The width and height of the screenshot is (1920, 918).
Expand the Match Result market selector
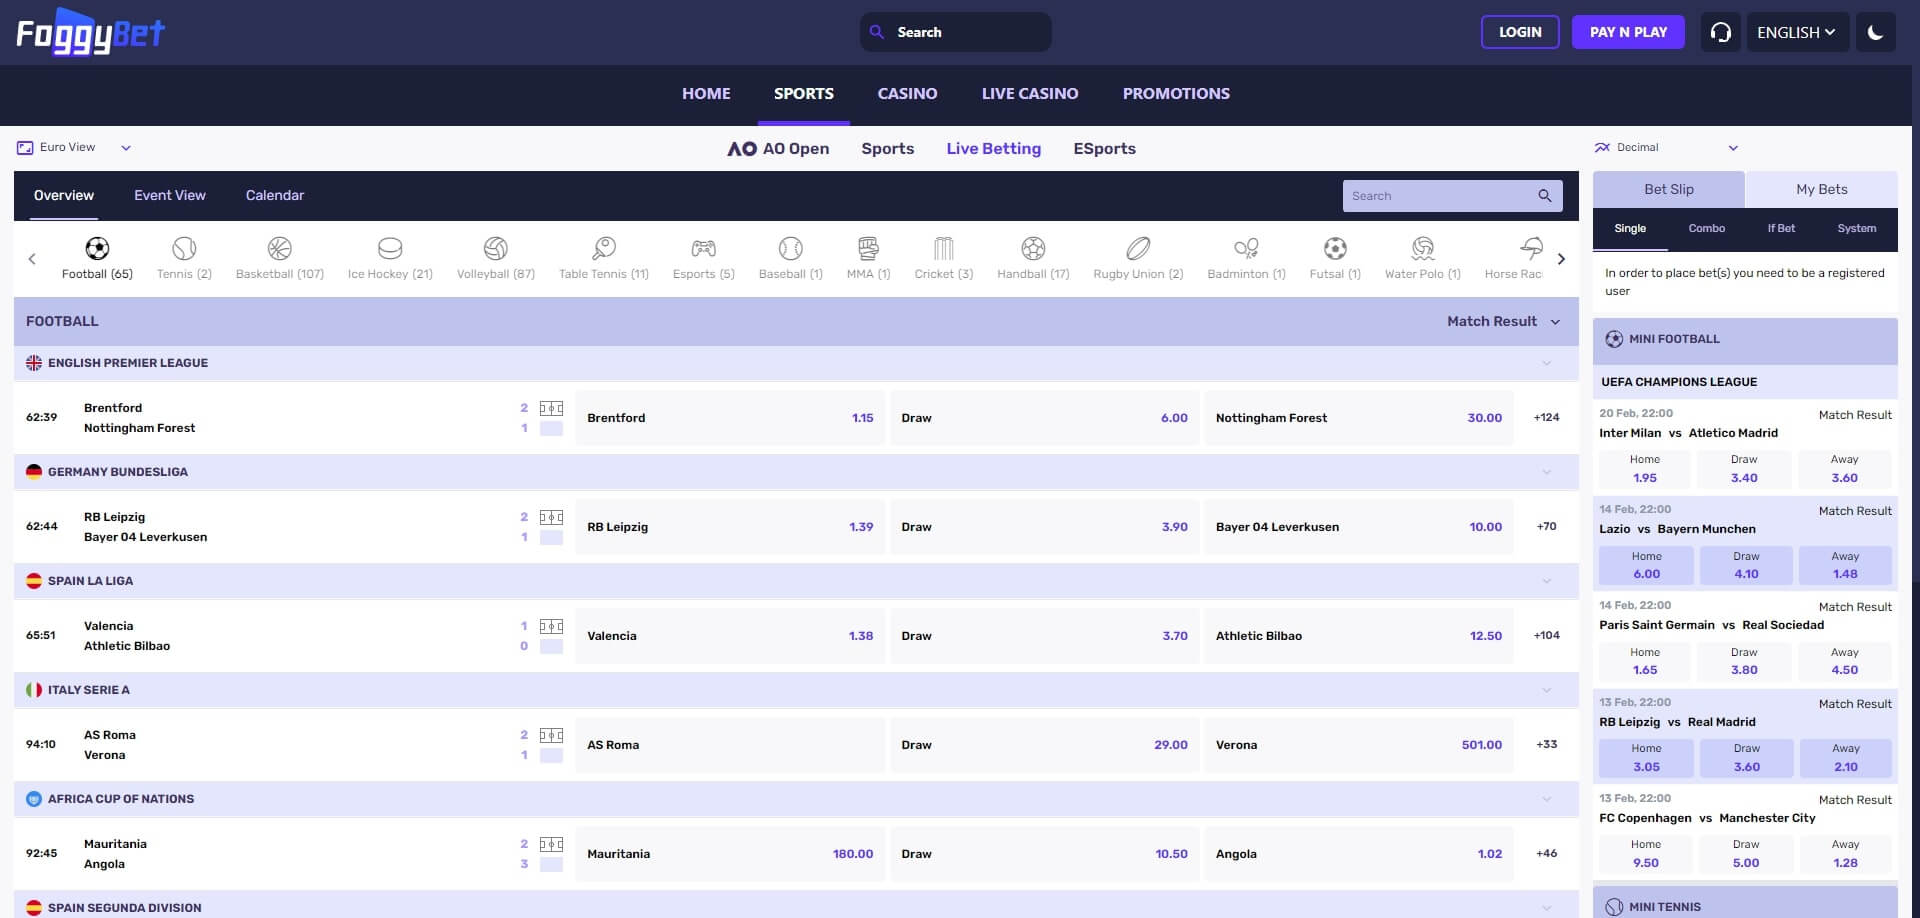click(1505, 321)
